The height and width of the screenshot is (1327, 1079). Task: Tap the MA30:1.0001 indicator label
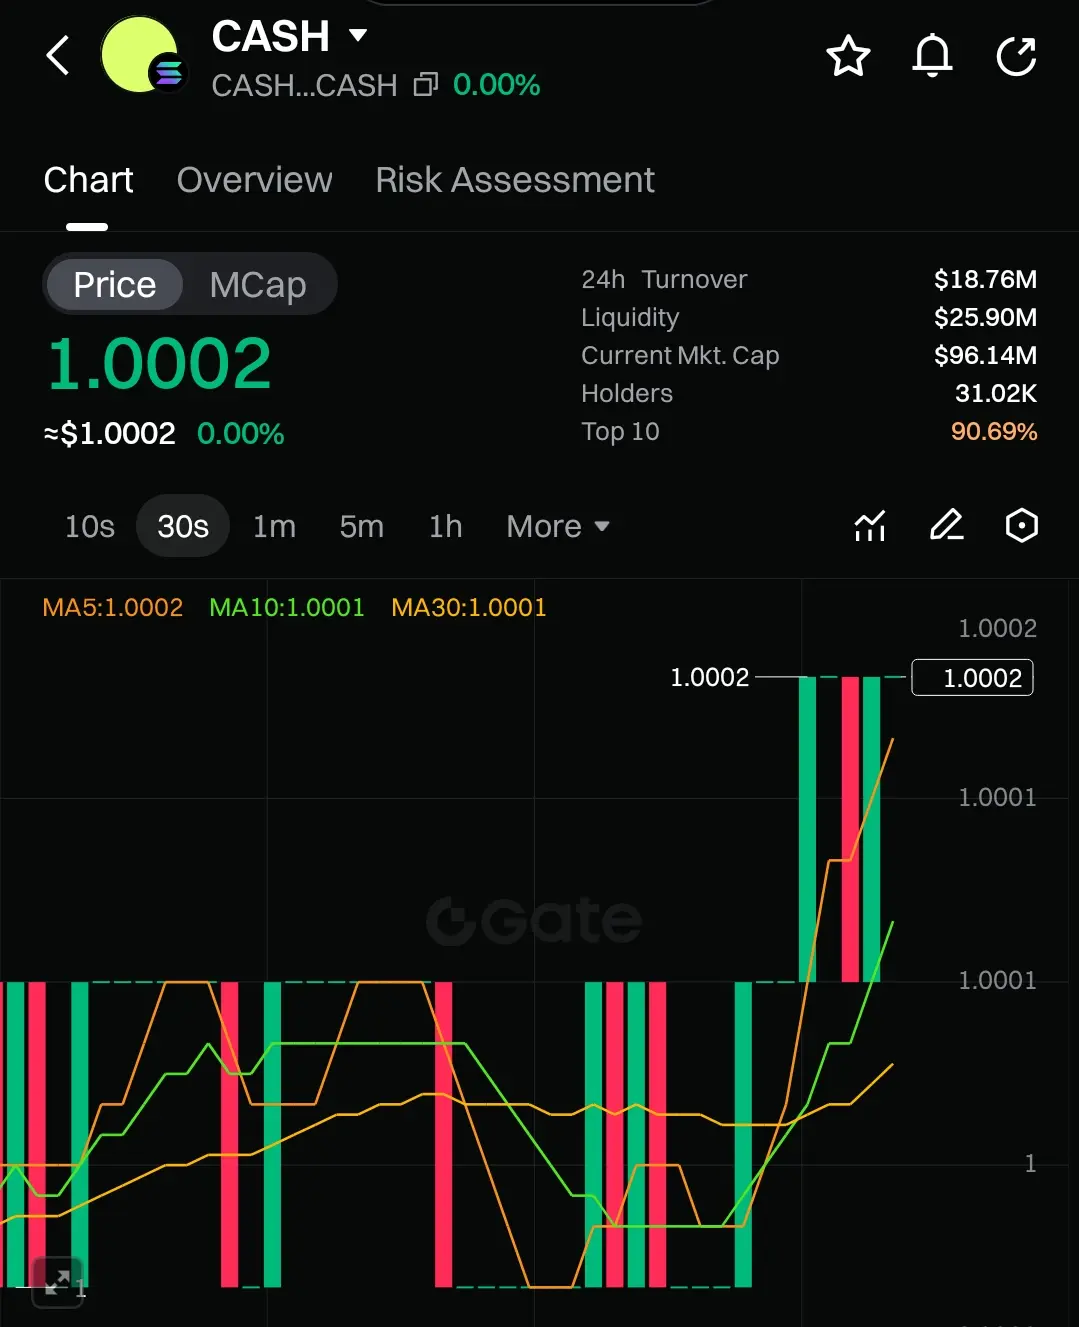pos(469,607)
